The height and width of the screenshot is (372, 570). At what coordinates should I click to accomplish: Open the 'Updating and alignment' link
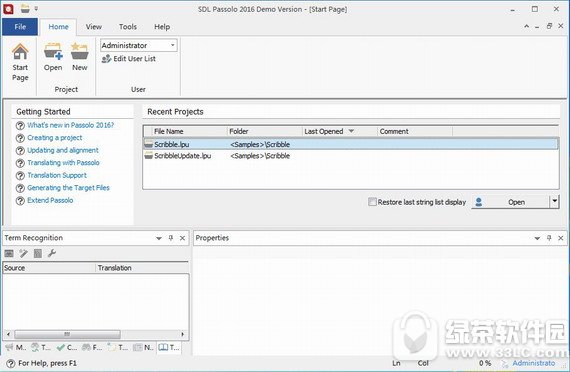click(x=63, y=150)
